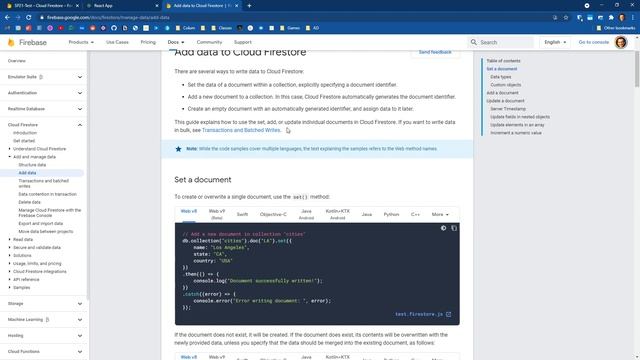The width and height of the screenshot is (640, 360).
Task: Open new tab with plus button
Action: 249,6
